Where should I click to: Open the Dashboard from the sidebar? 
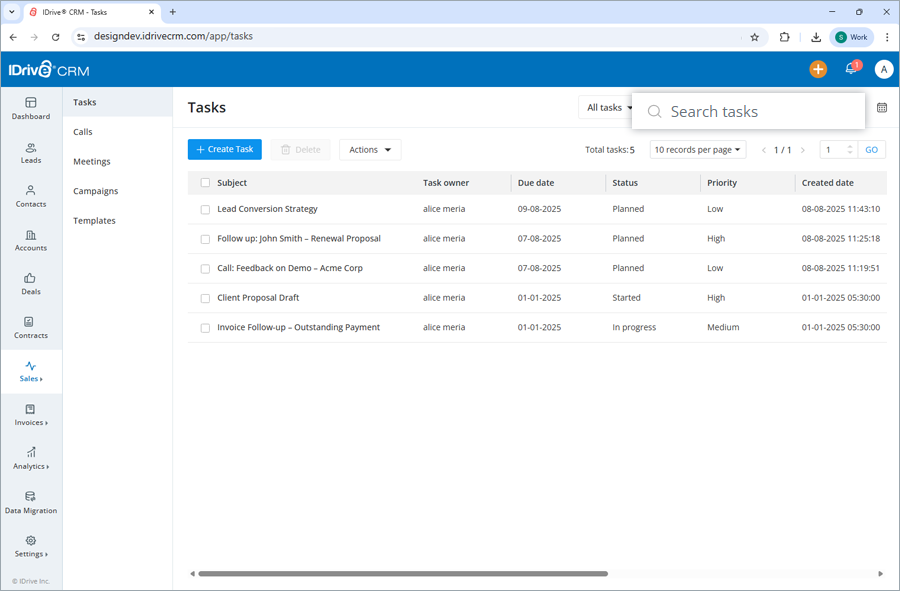click(x=31, y=108)
